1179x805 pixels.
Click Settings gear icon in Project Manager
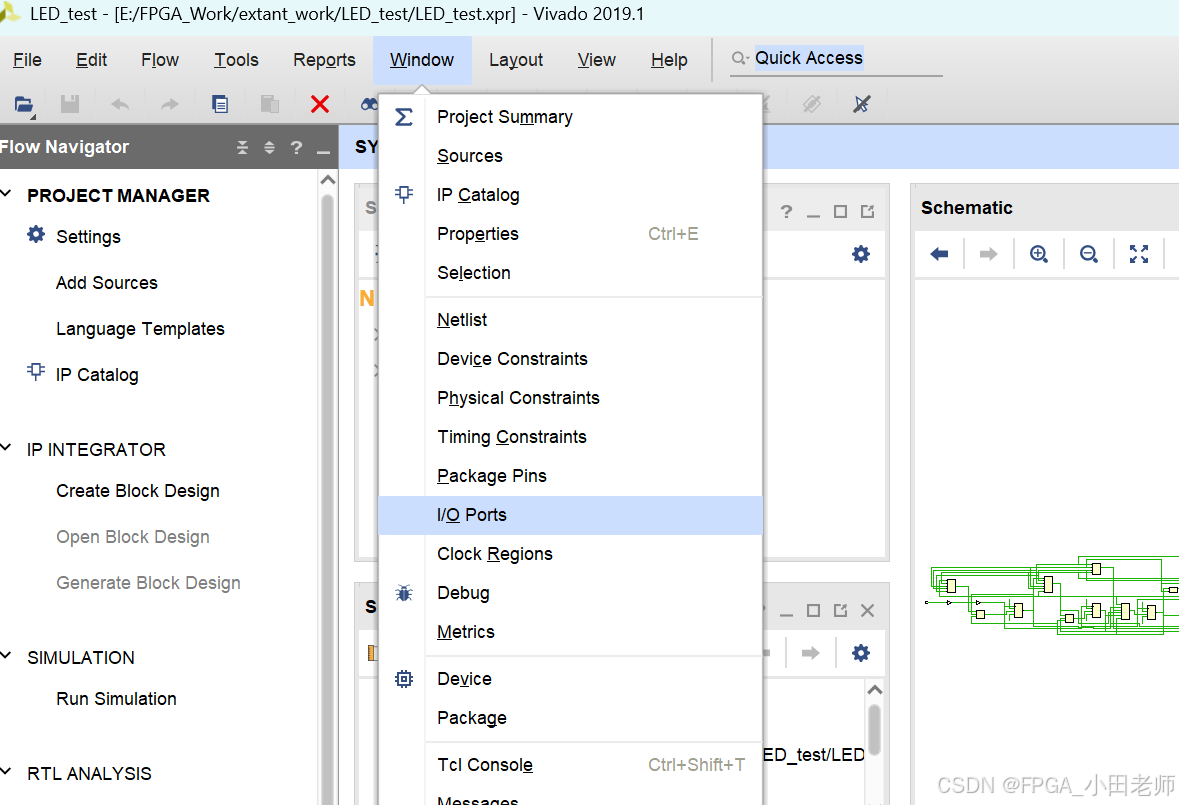[36, 235]
